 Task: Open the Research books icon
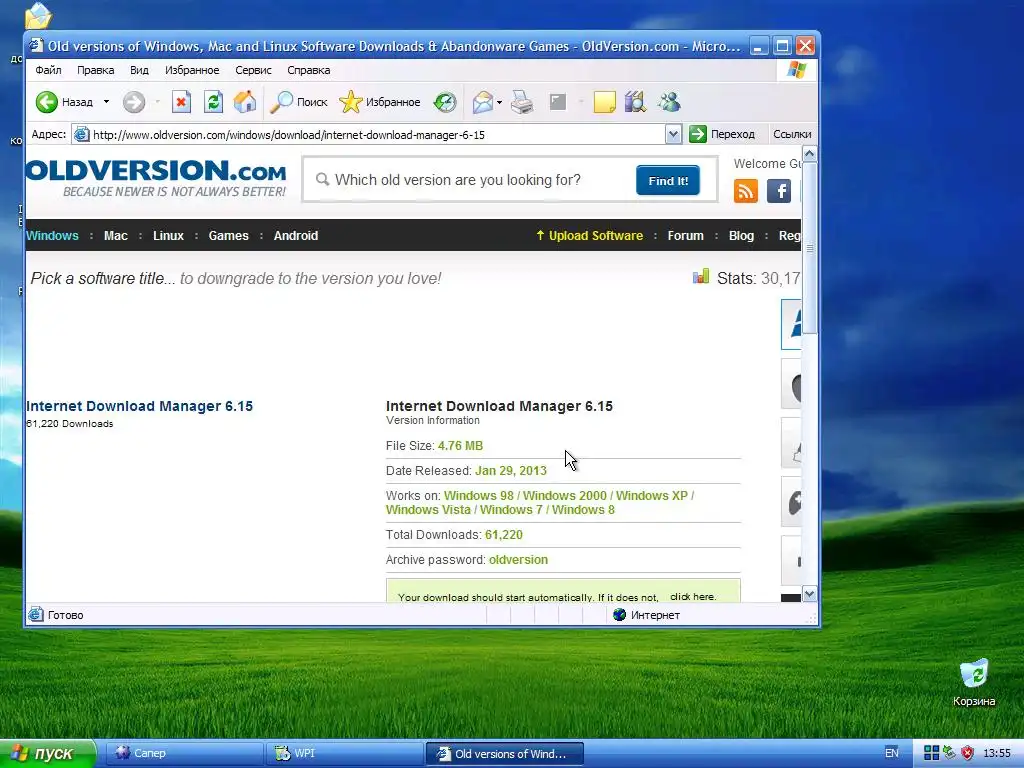click(x=635, y=102)
